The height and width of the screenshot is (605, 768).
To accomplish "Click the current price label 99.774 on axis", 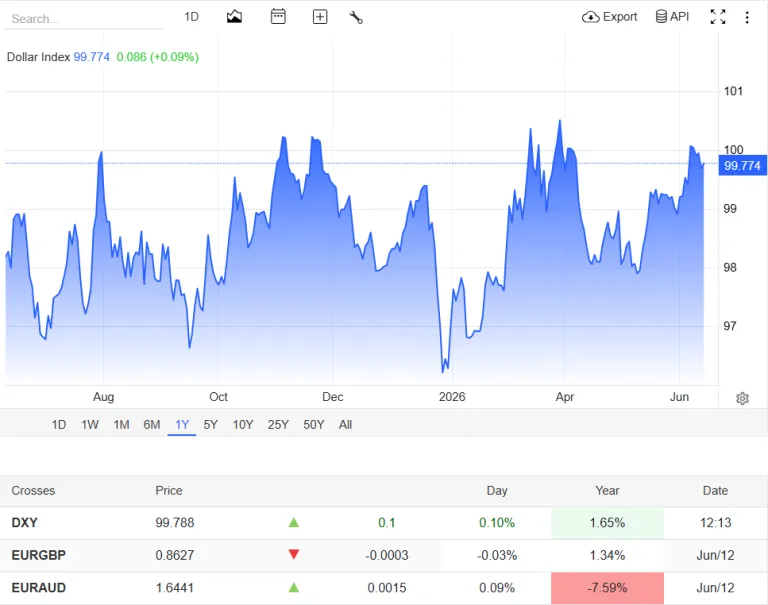I will (x=743, y=165).
